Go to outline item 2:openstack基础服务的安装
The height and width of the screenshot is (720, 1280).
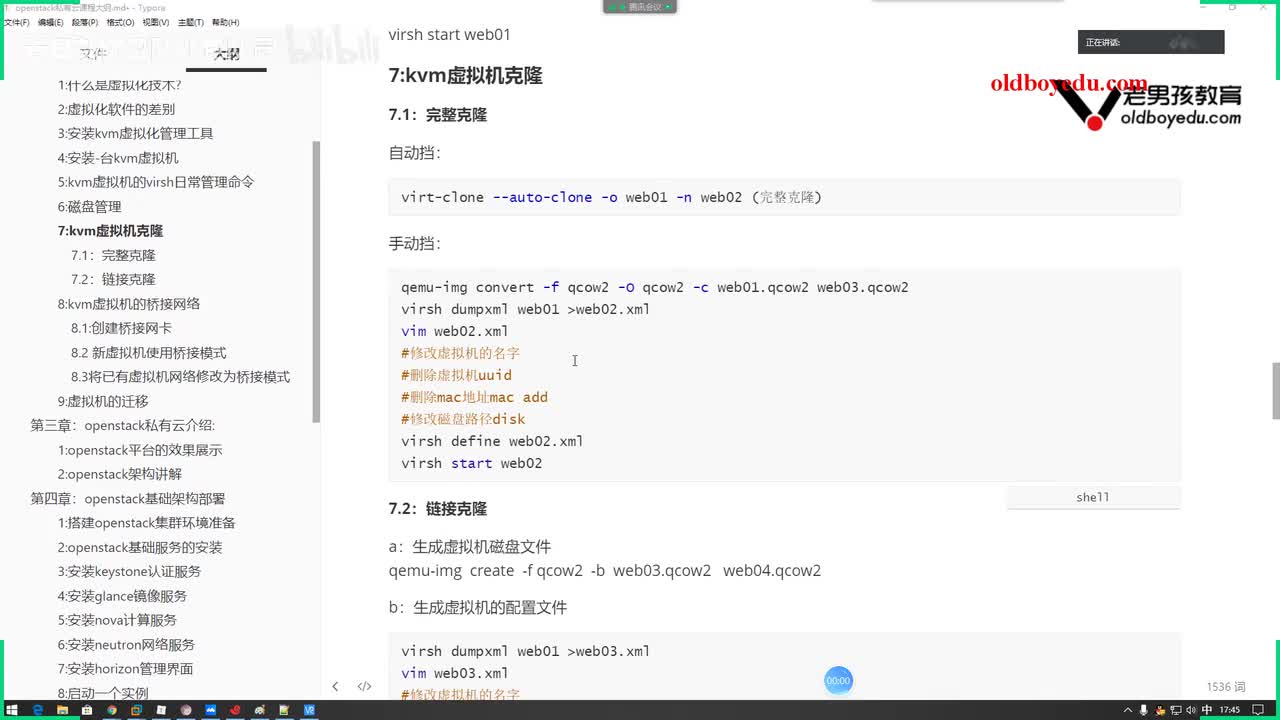[140, 547]
